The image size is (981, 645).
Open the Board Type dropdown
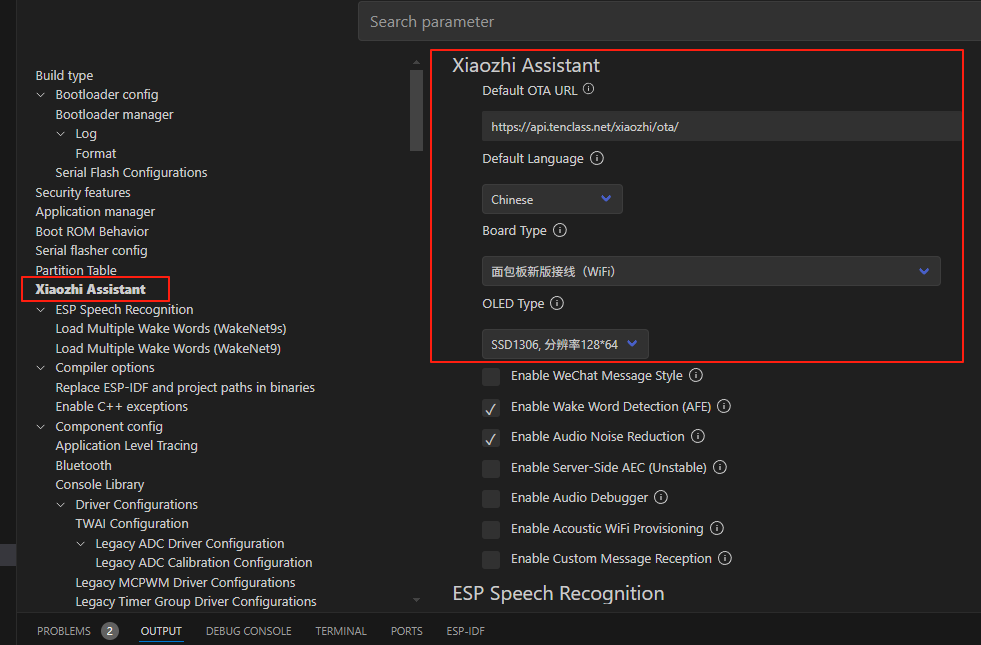pos(711,271)
